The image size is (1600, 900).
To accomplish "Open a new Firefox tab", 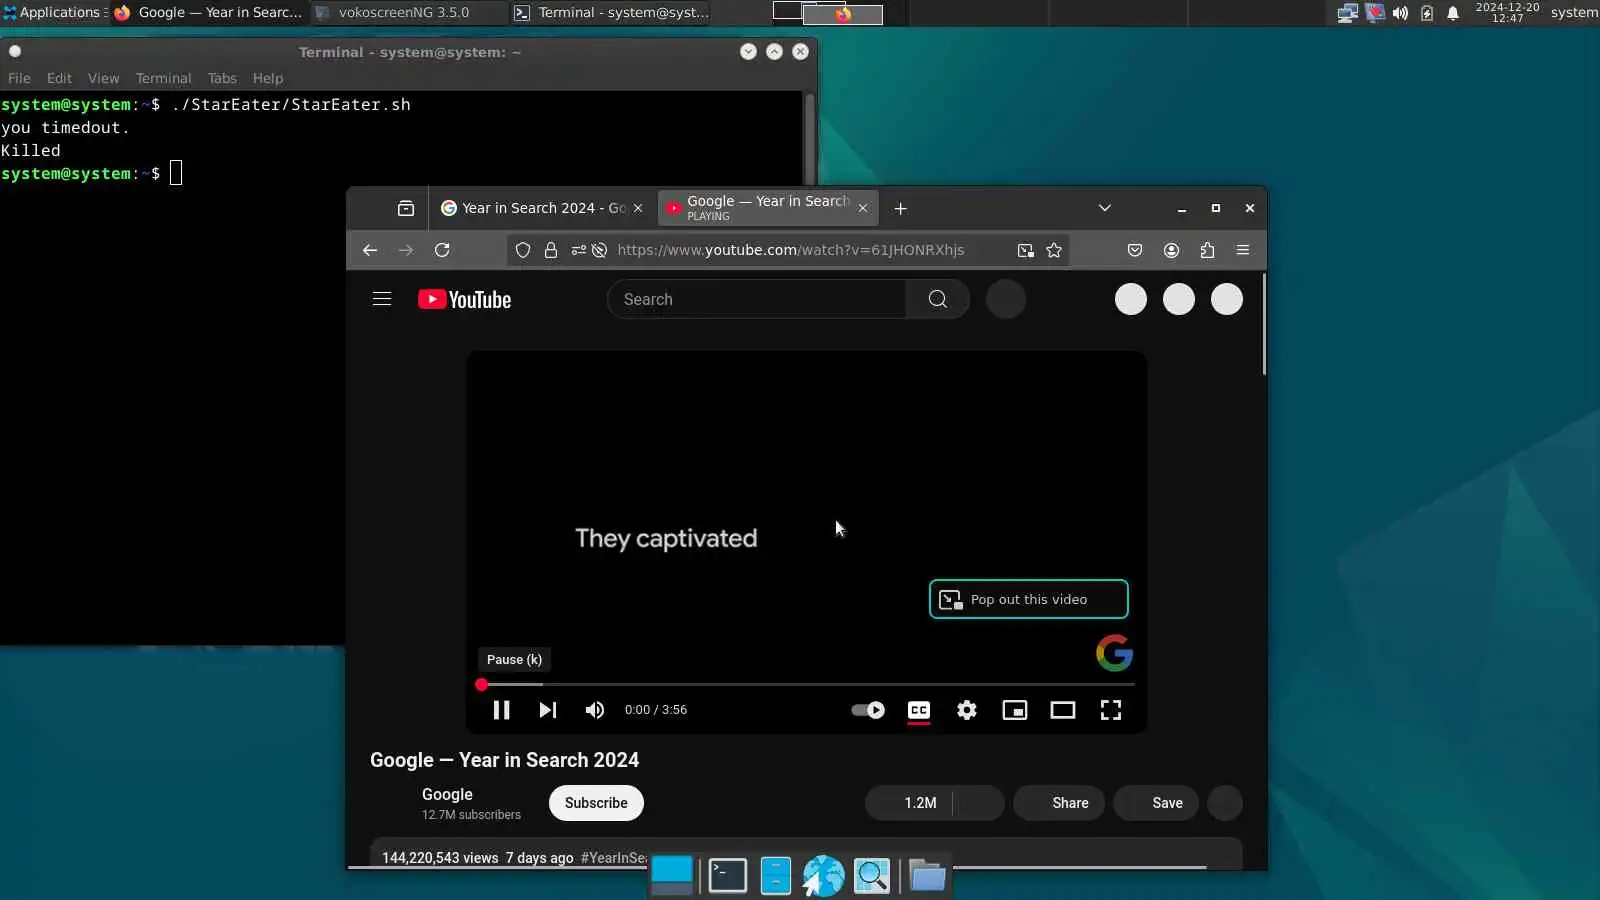I will pyautogui.click(x=900, y=208).
